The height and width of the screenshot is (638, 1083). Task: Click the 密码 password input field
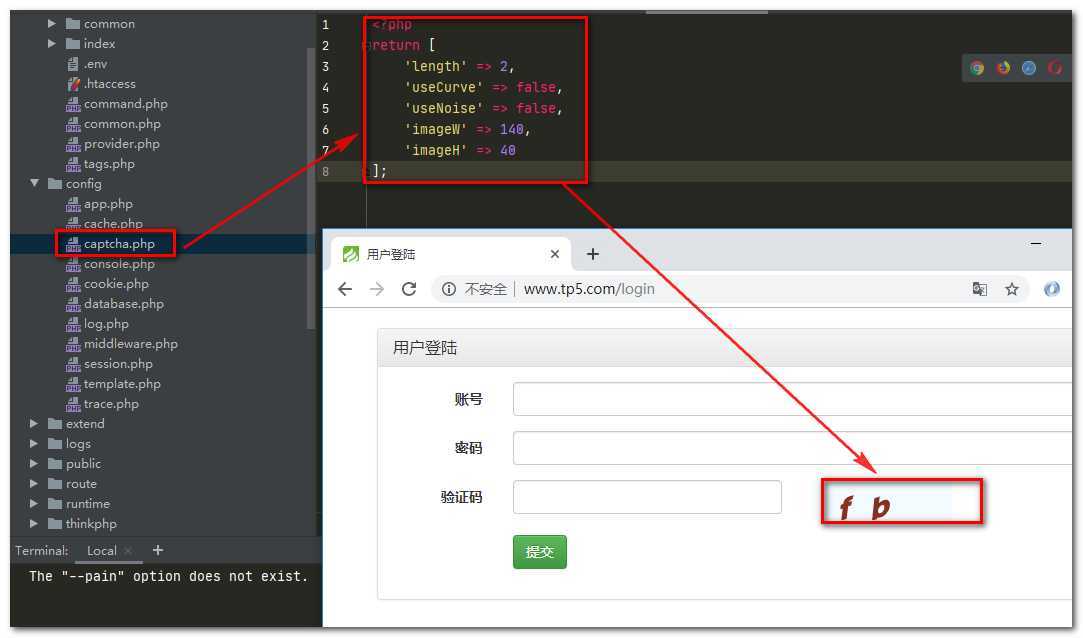pos(792,448)
